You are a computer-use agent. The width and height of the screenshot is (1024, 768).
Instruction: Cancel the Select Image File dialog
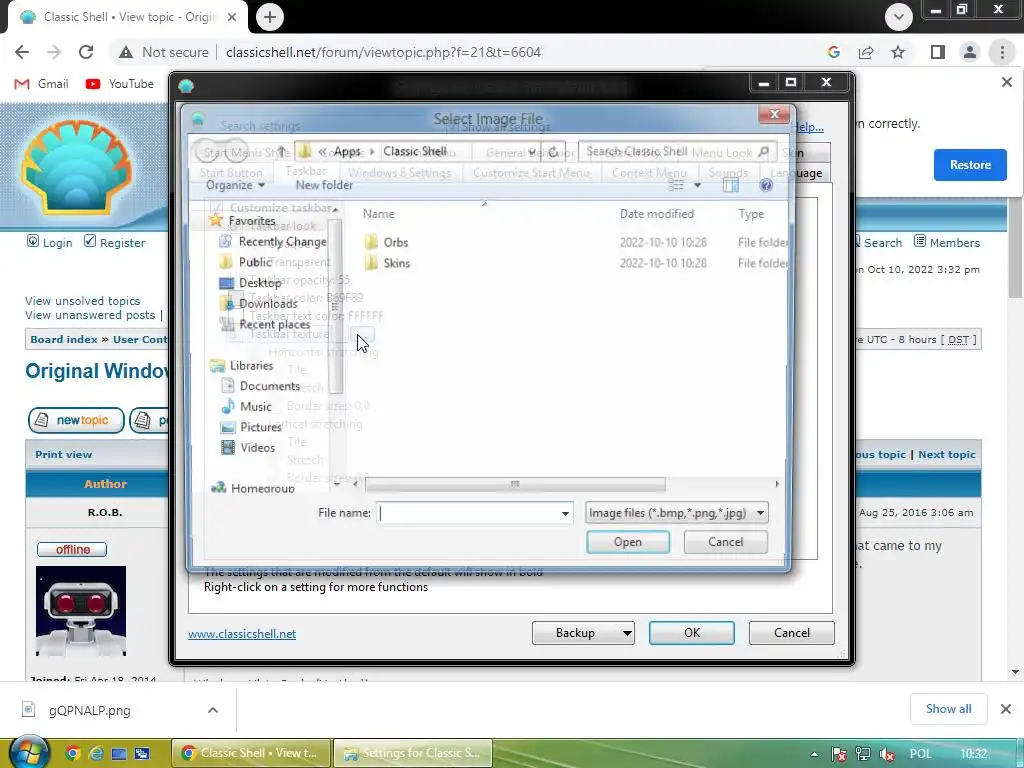tap(726, 542)
